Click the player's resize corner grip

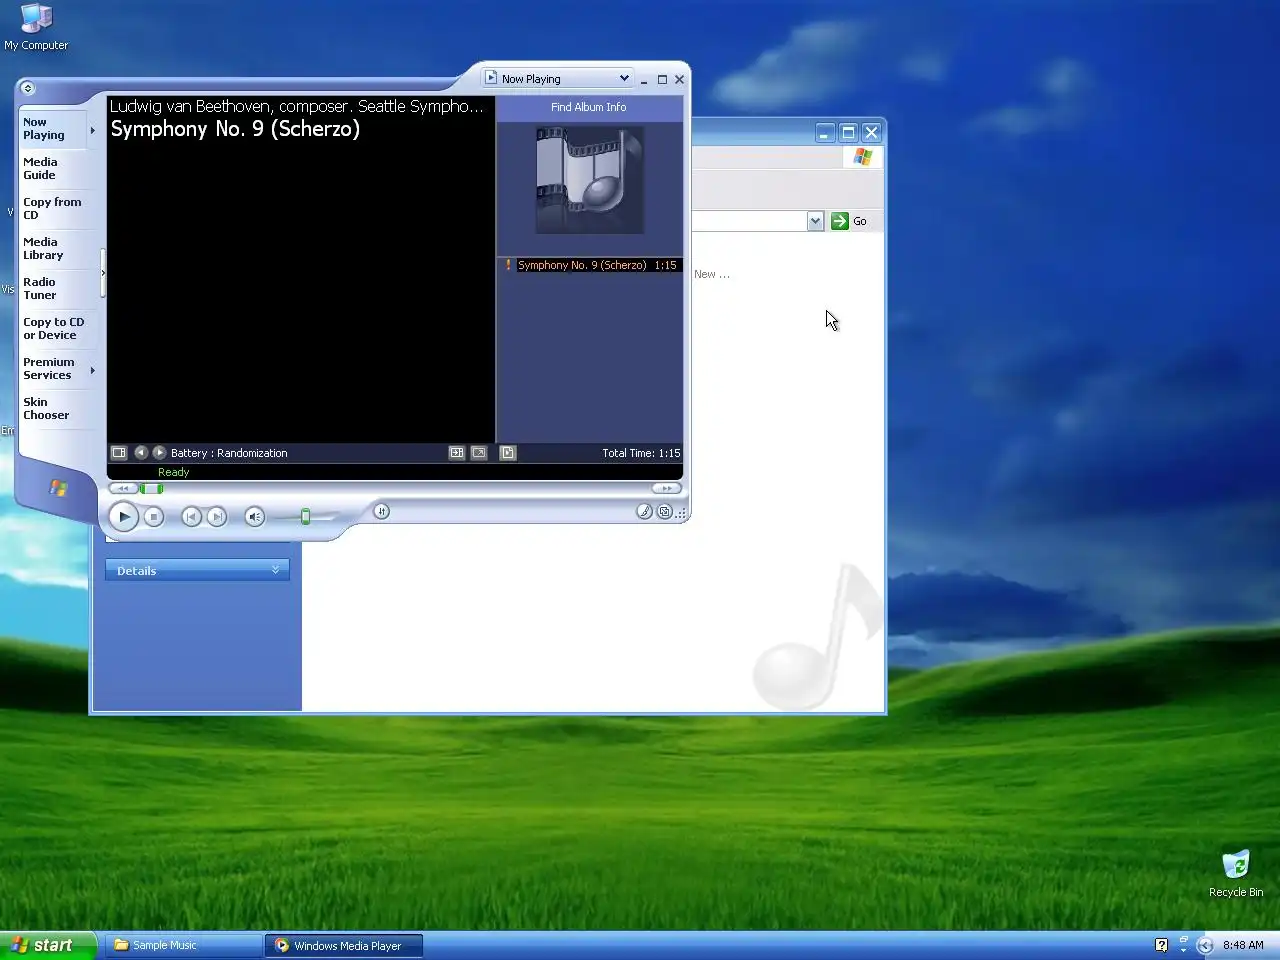(682, 513)
